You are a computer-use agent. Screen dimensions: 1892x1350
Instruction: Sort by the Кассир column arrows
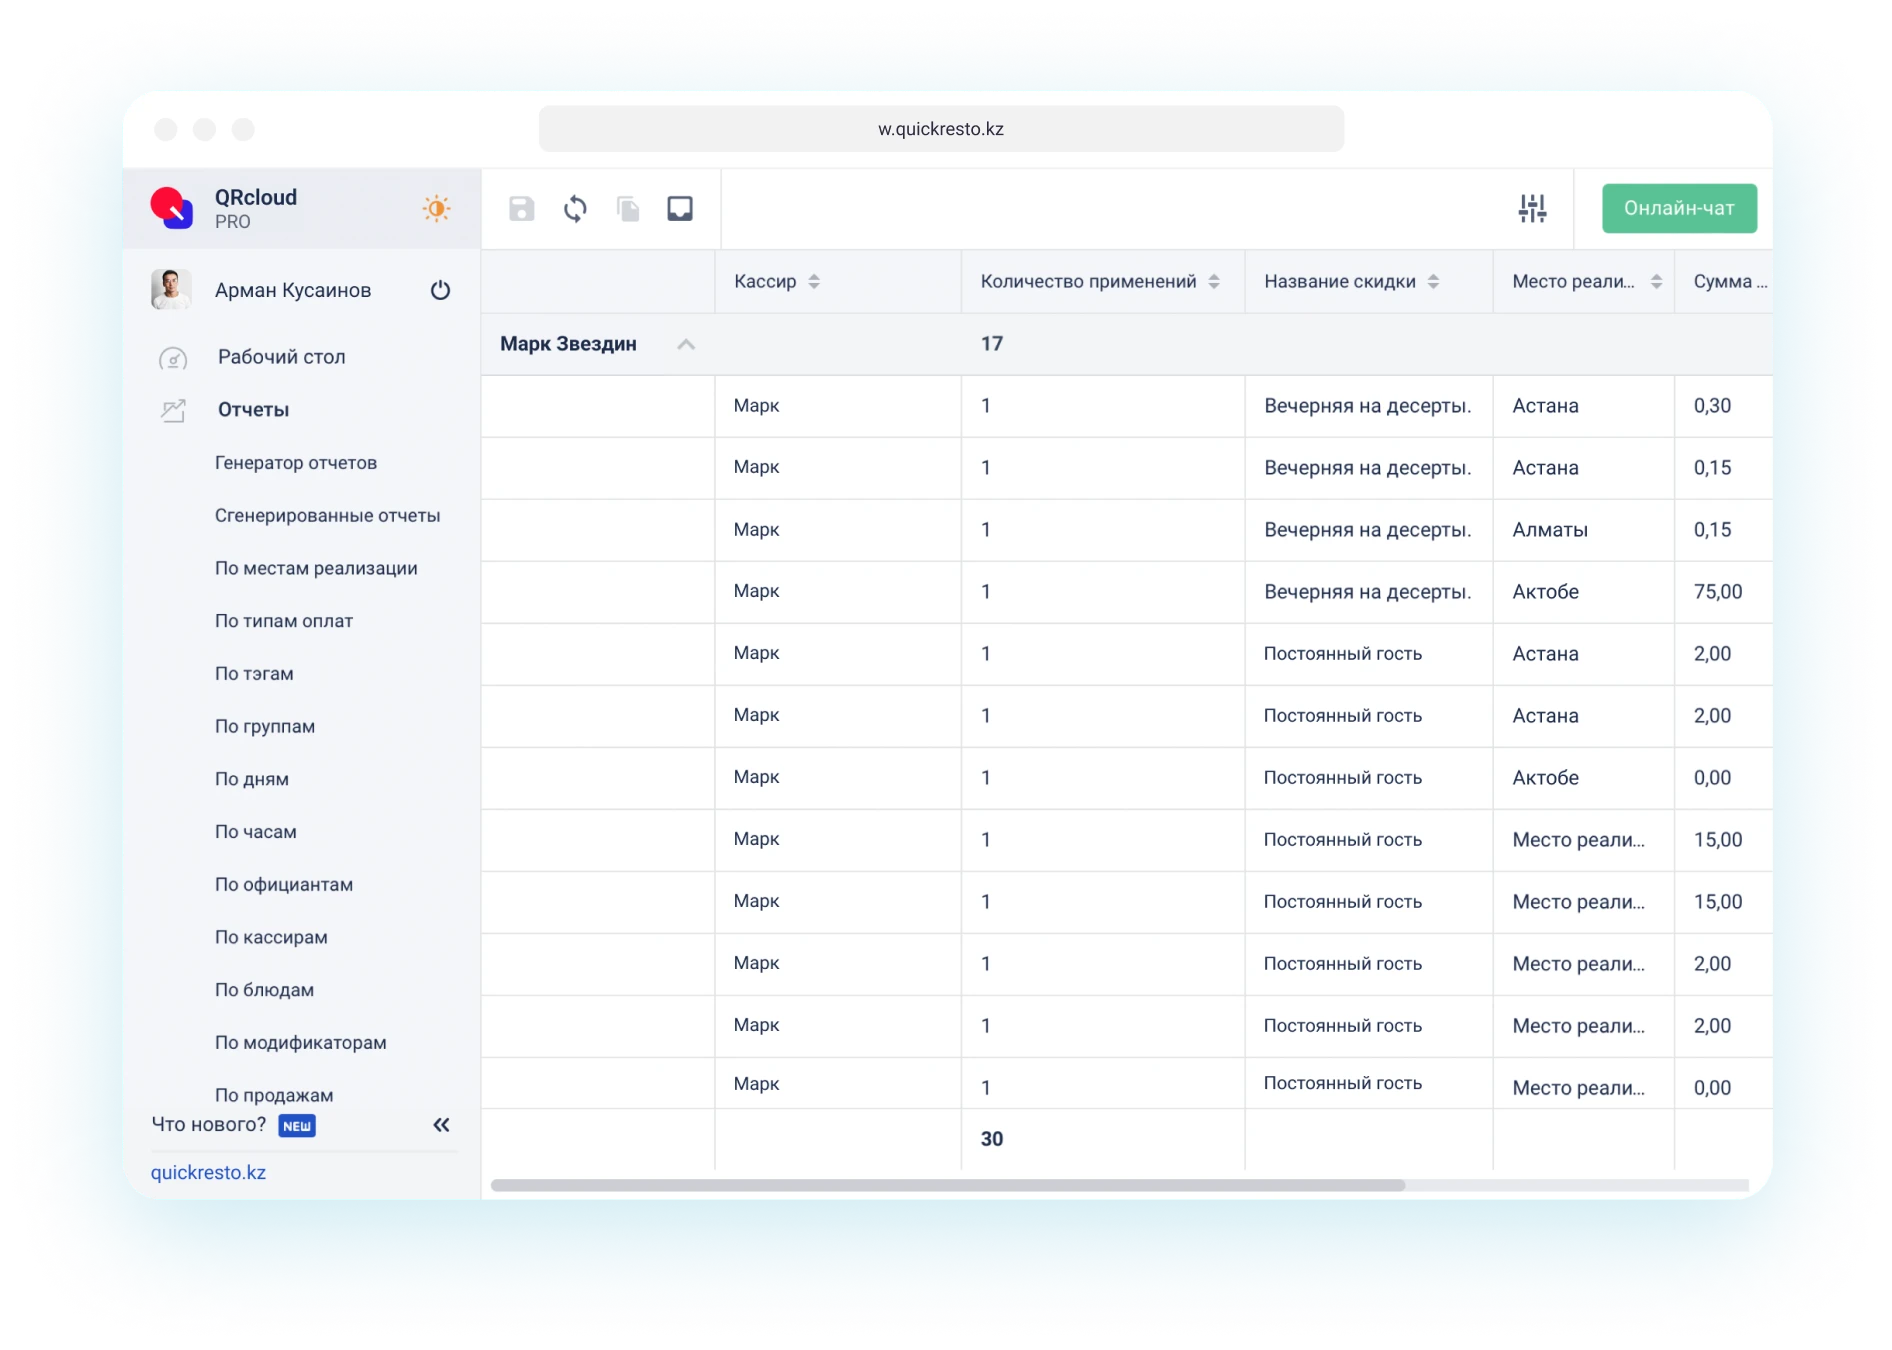[x=814, y=282]
